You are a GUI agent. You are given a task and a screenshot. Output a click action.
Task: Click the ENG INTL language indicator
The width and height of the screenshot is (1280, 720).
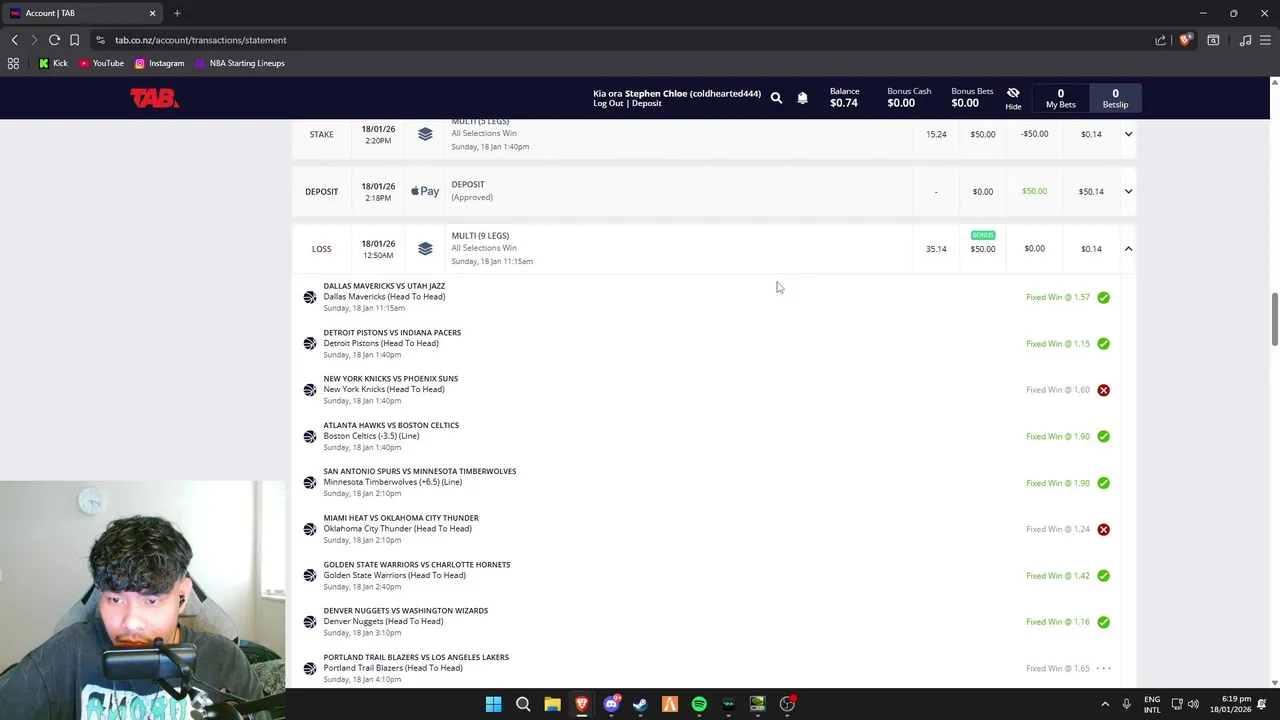1152,704
